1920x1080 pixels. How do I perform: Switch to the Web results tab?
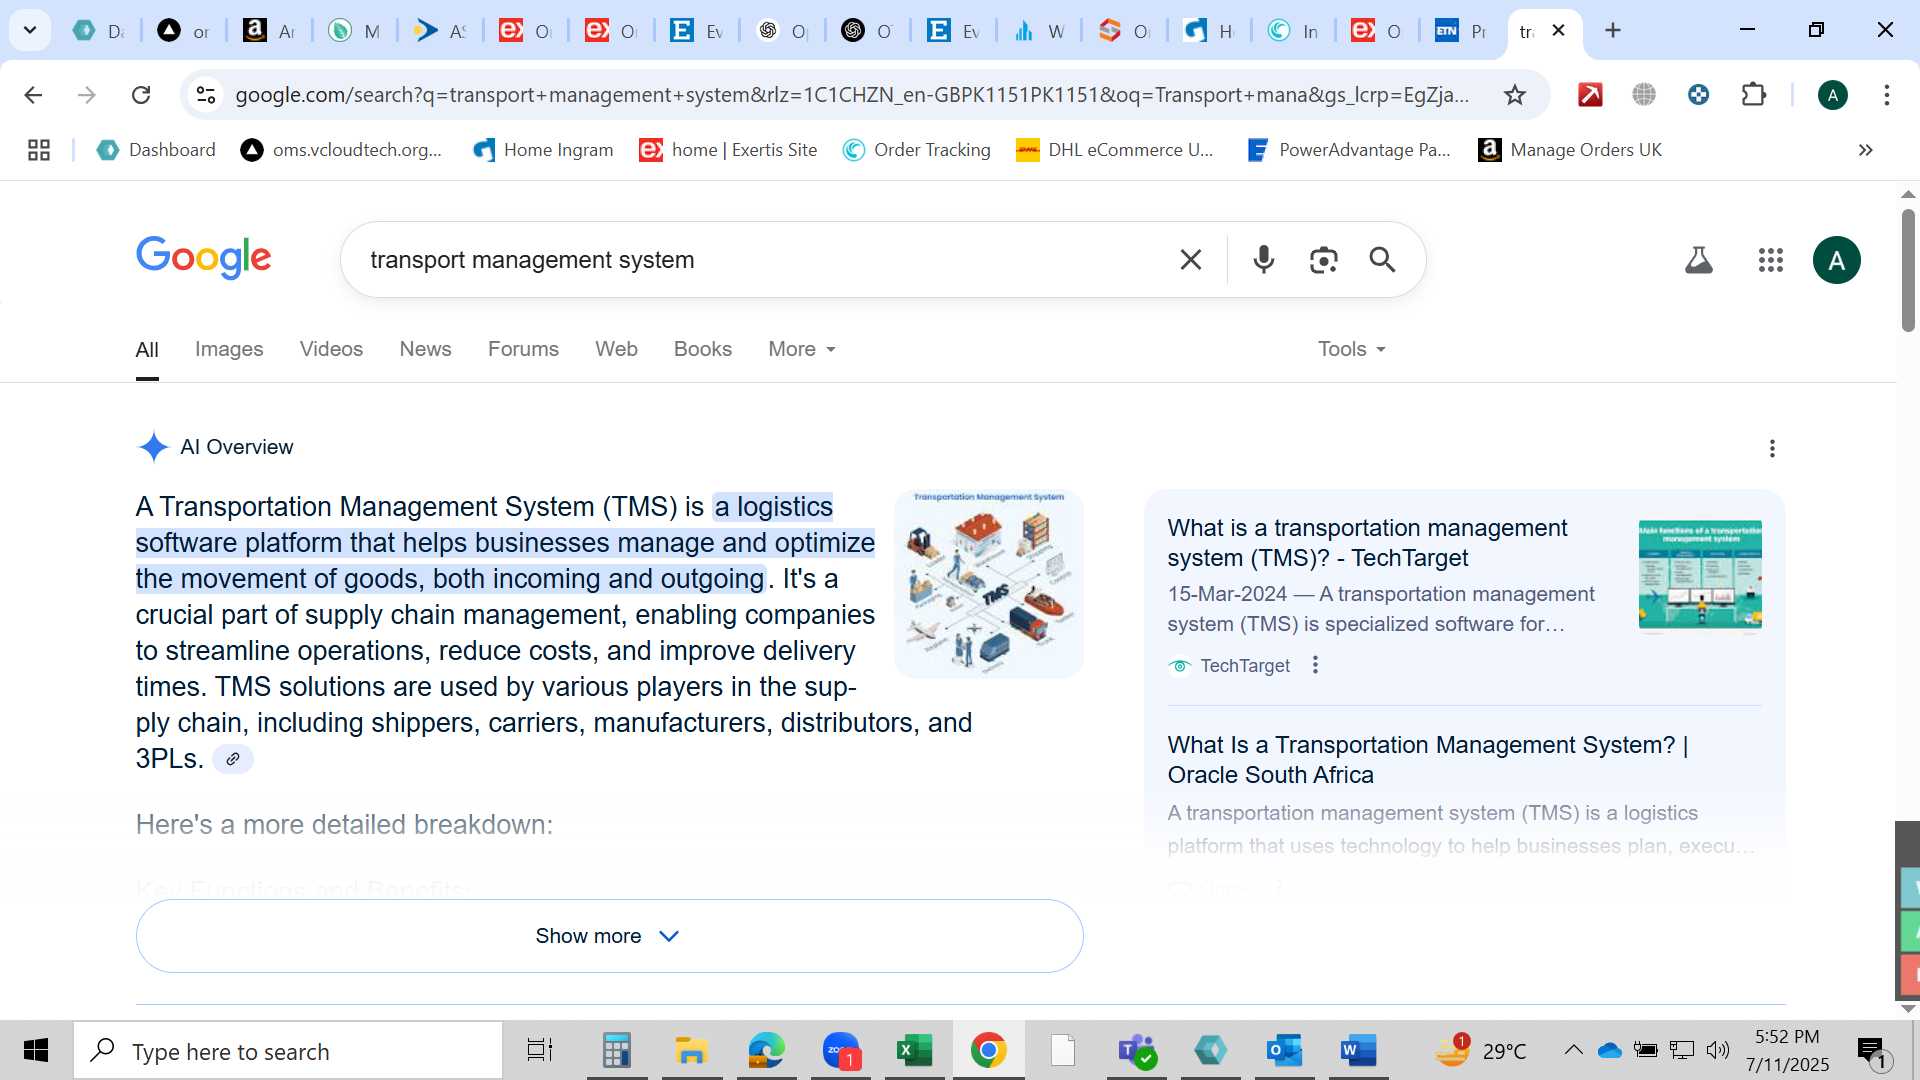616,349
